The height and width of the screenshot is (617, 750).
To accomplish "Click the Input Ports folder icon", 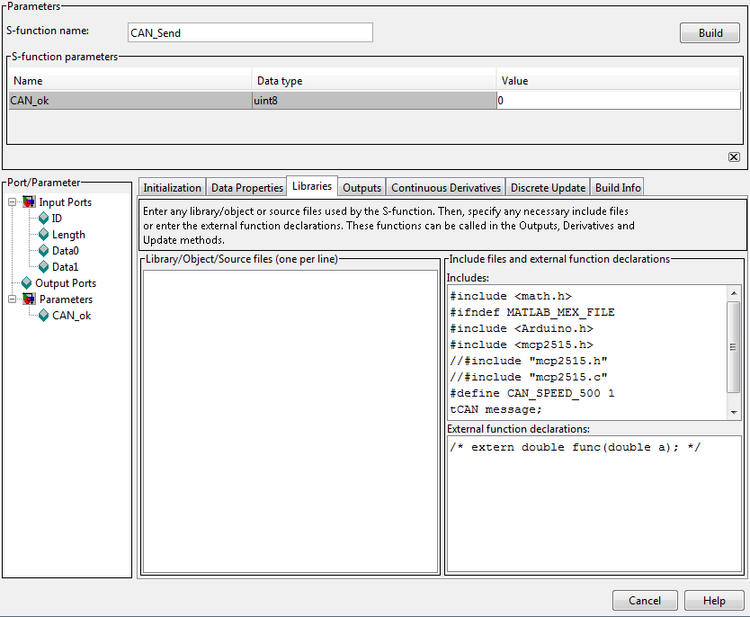I will (x=27, y=203).
